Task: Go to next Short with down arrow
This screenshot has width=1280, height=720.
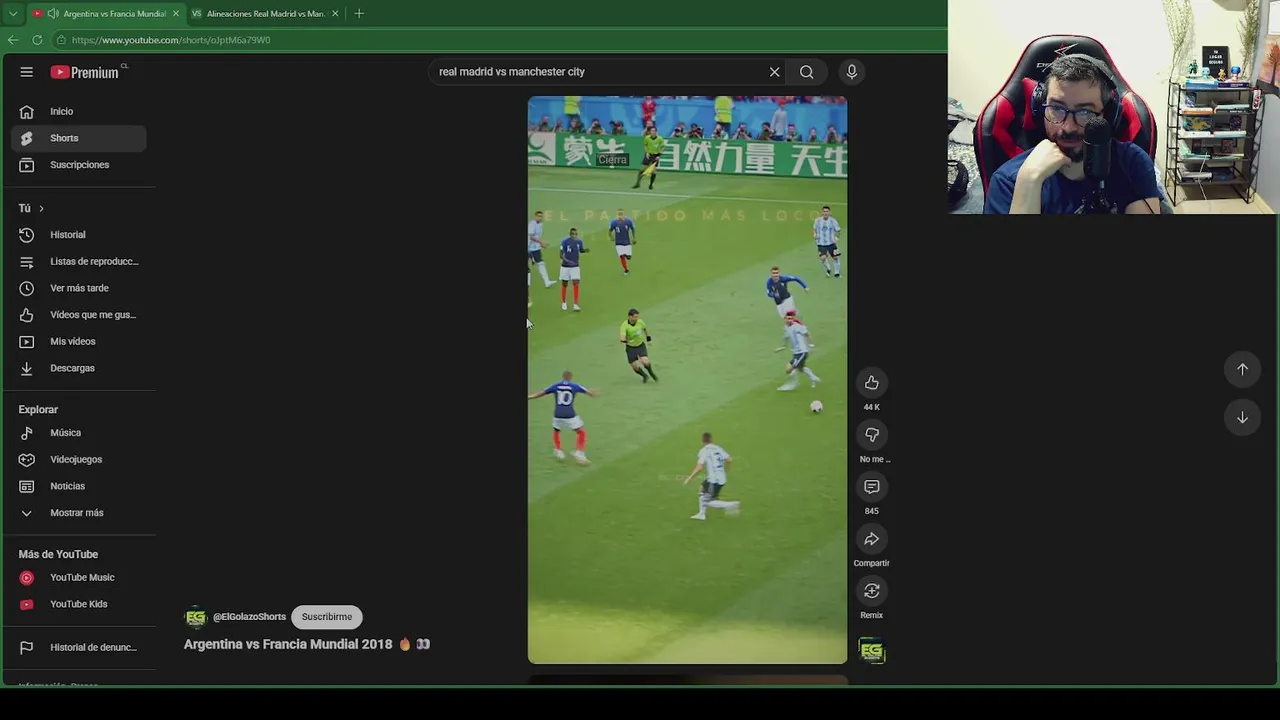Action: (1242, 417)
